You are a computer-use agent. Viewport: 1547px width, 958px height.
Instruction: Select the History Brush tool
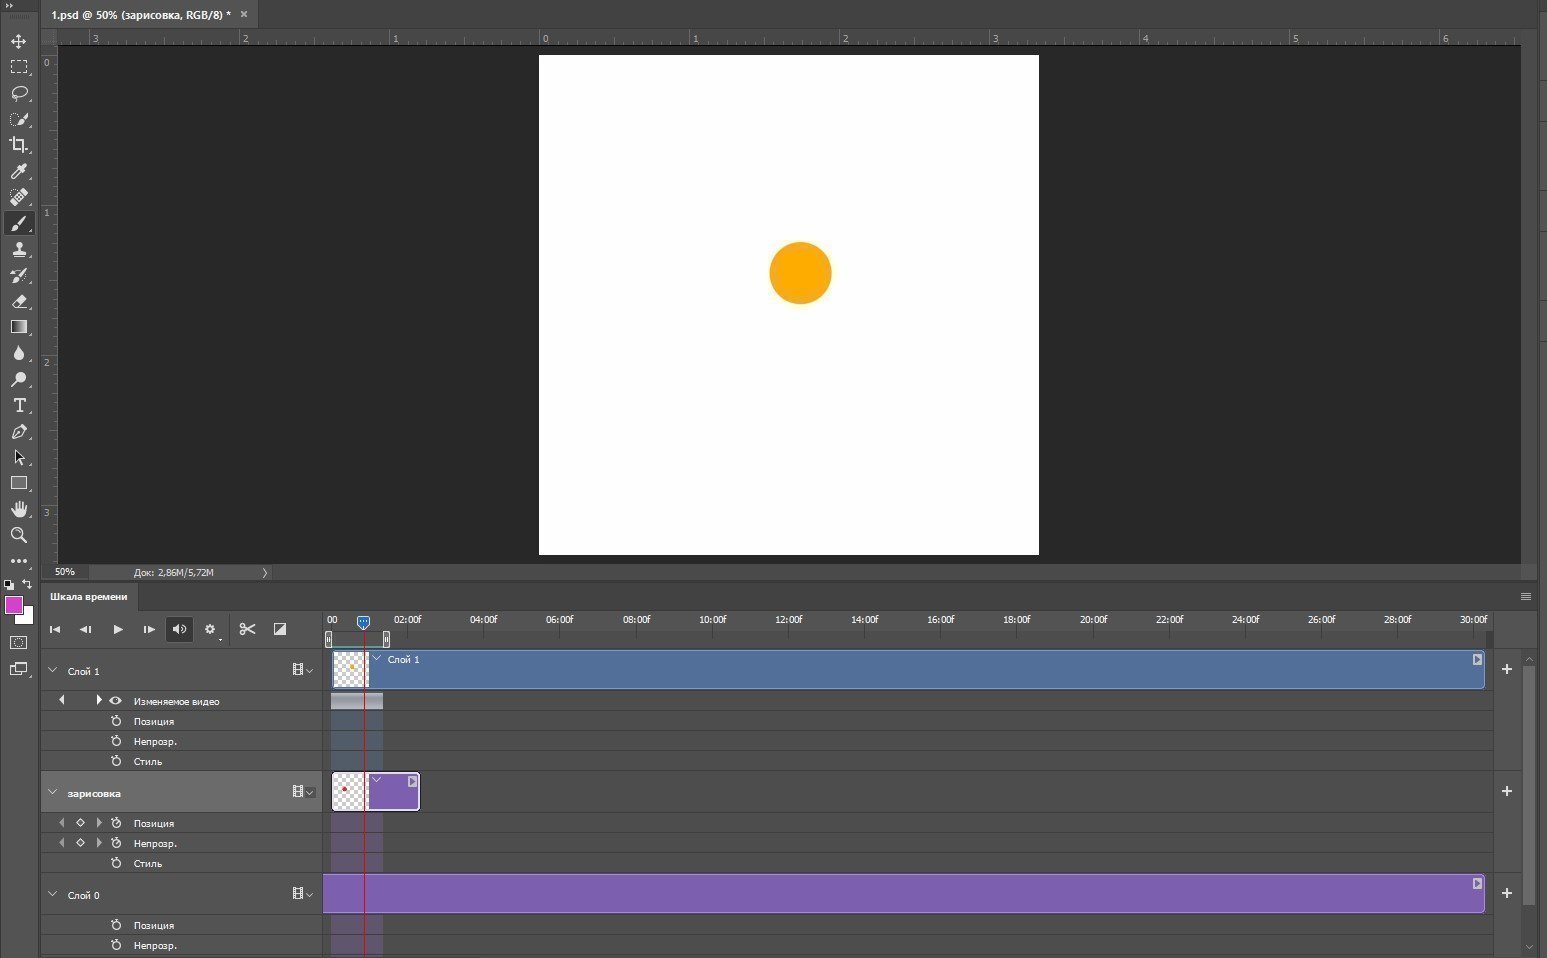19,275
